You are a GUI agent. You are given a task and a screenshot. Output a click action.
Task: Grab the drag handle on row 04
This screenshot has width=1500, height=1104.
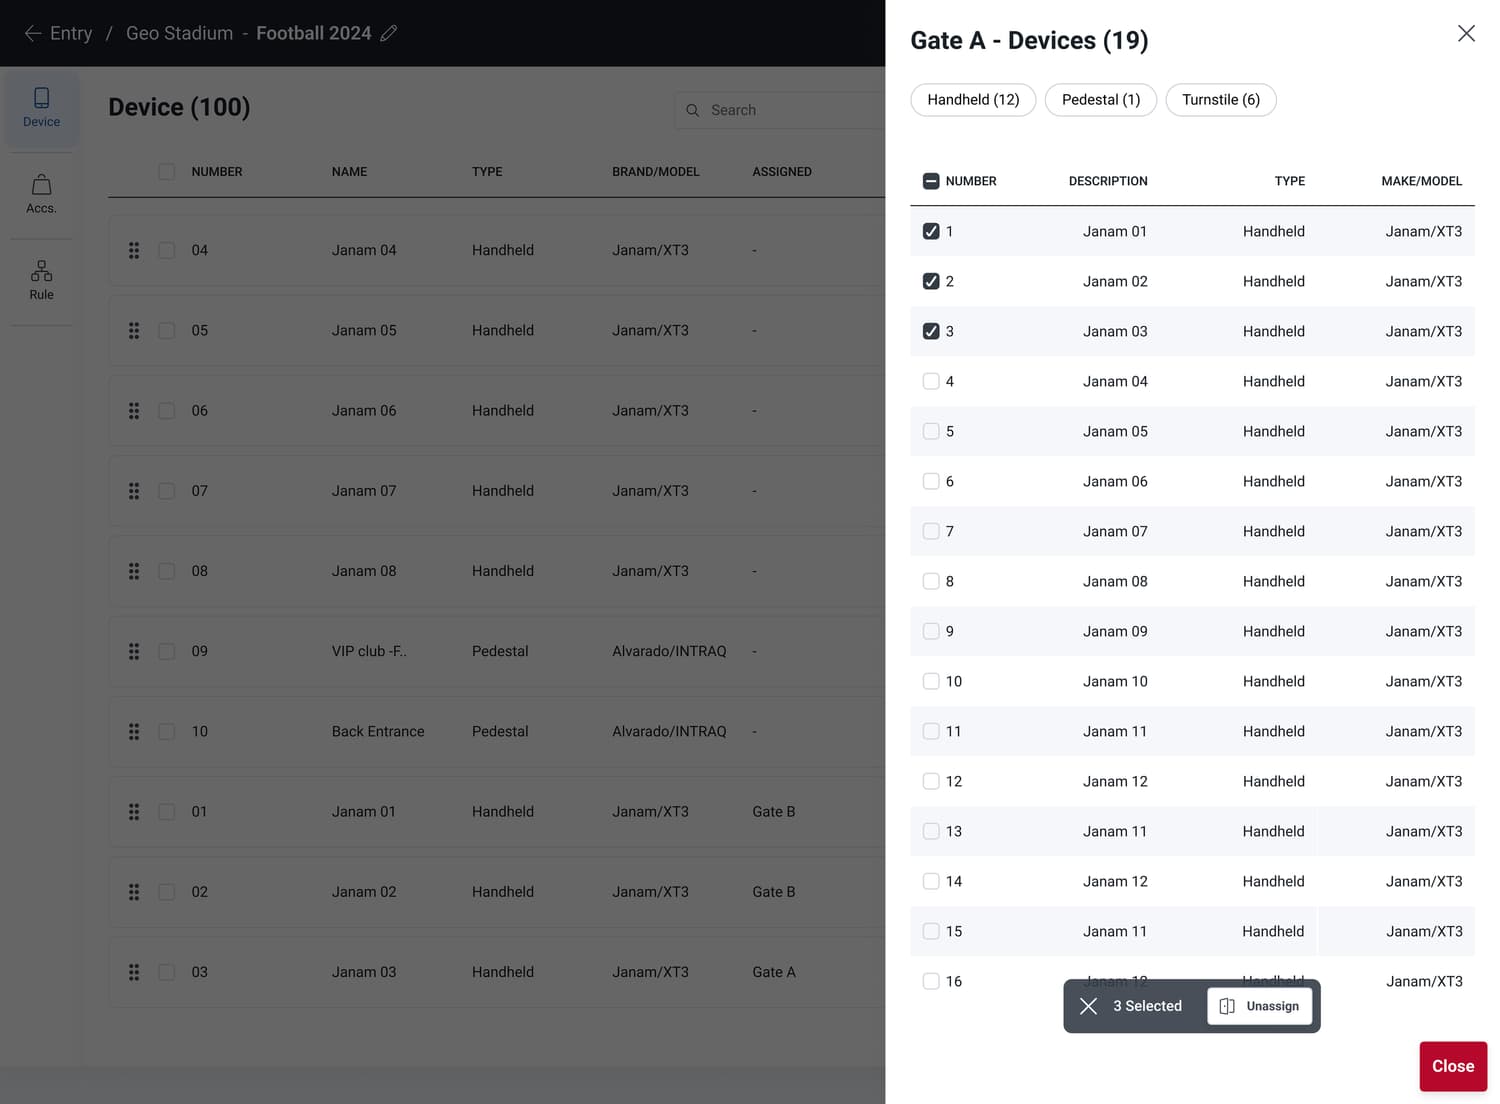coord(134,250)
